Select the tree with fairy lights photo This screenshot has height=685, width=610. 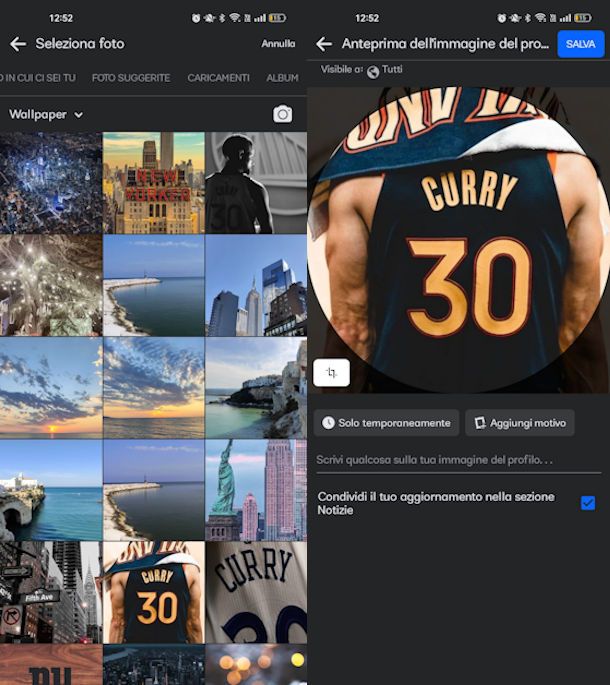(51, 285)
